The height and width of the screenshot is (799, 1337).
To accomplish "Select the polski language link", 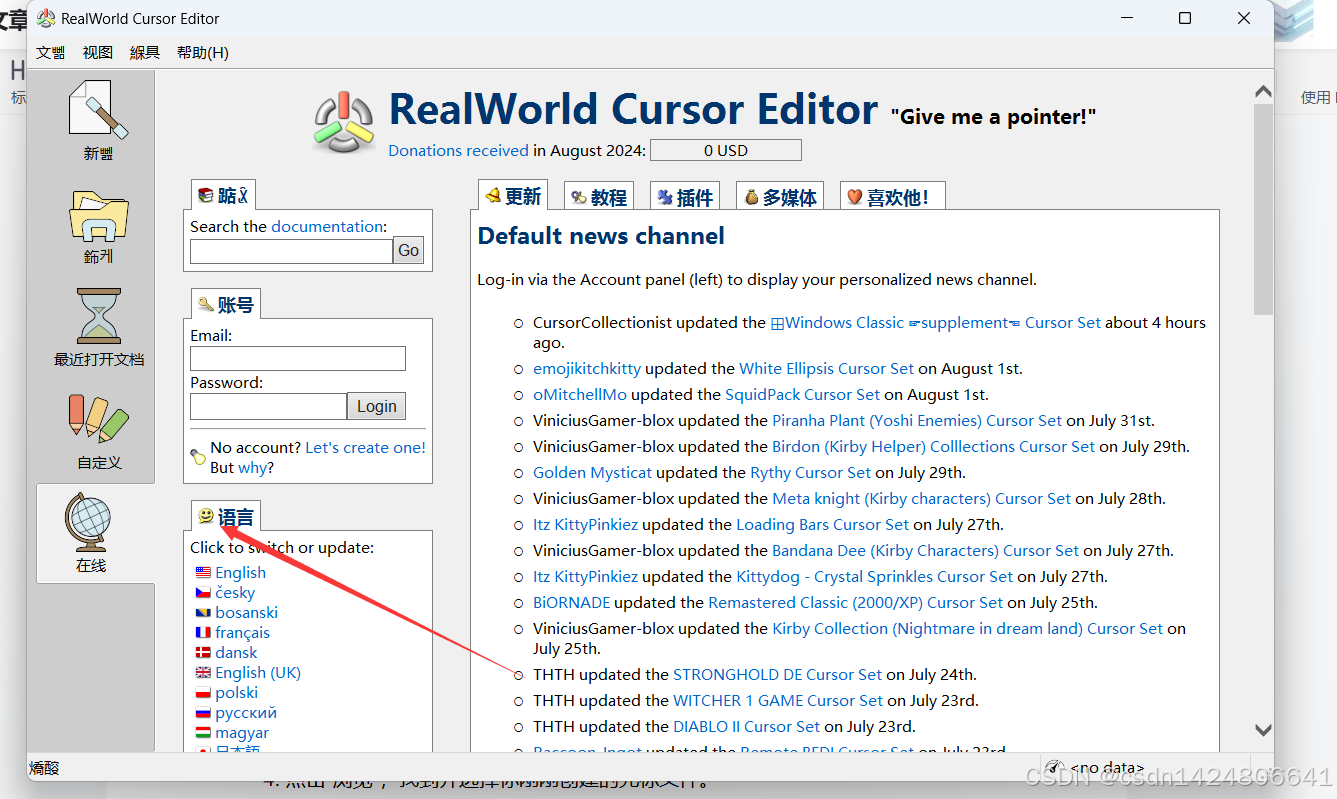I will coord(236,693).
